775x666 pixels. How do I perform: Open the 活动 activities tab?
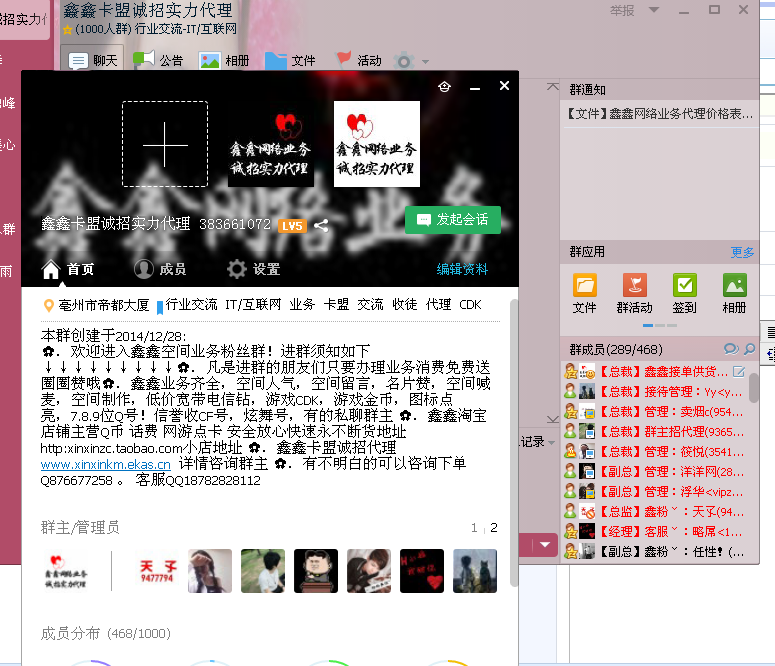(x=358, y=60)
